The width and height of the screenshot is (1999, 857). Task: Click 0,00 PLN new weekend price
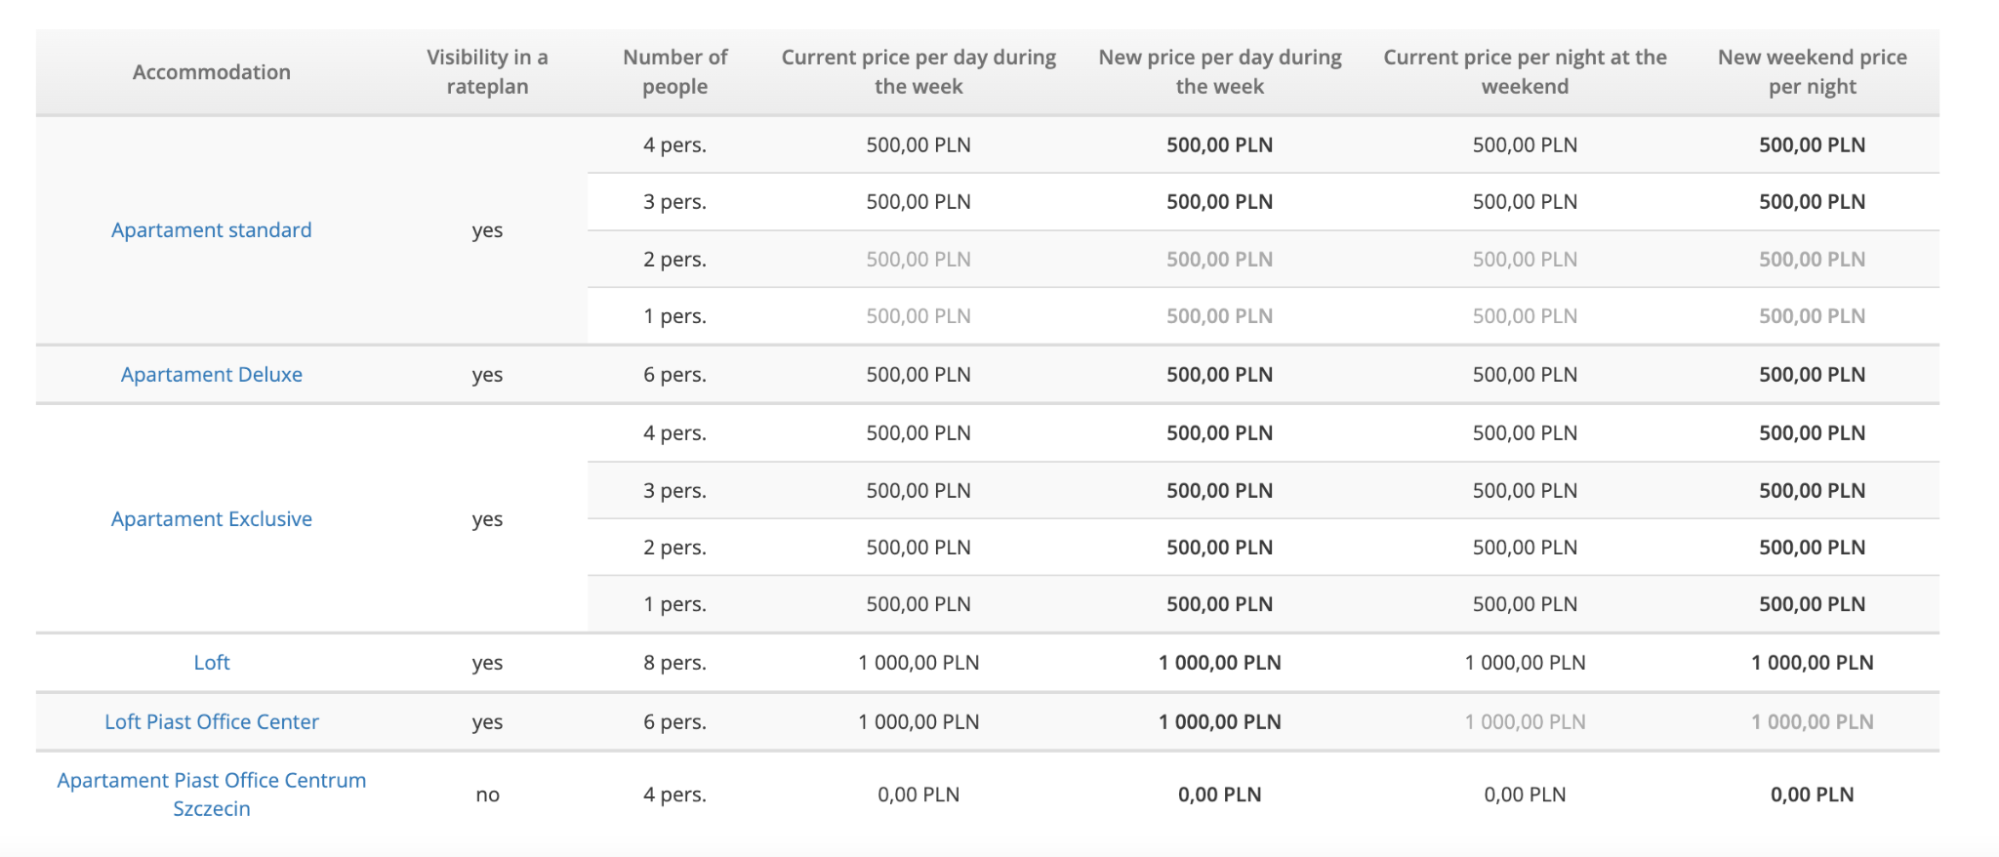click(x=1811, y=795)
